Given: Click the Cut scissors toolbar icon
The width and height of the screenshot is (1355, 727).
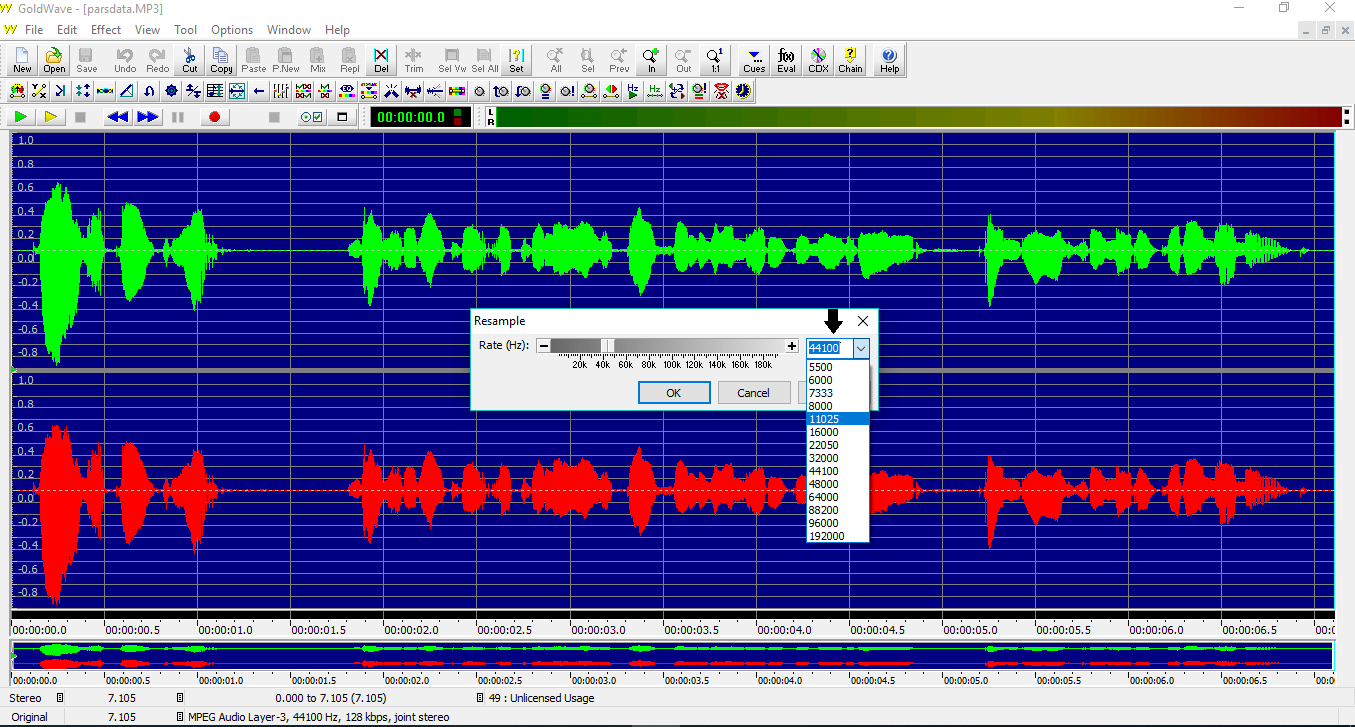Looking at the screenshot, I should (190, 60).
